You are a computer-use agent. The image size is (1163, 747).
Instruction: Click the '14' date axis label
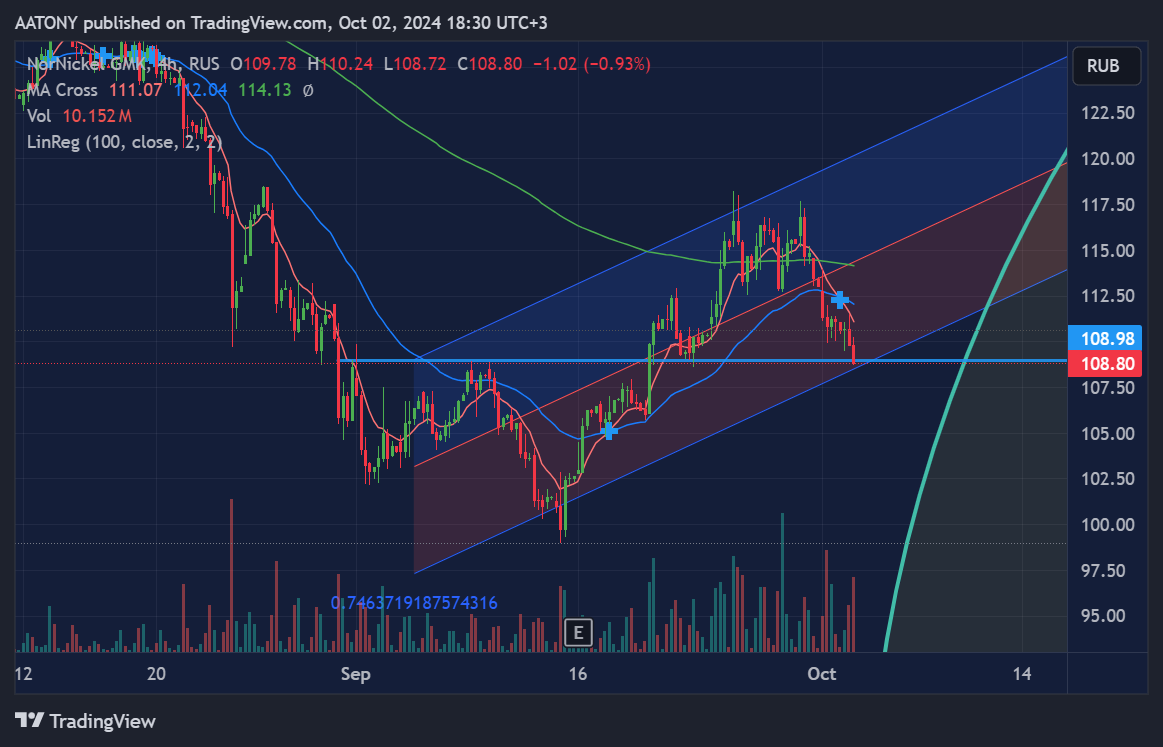pos(1022,674)
